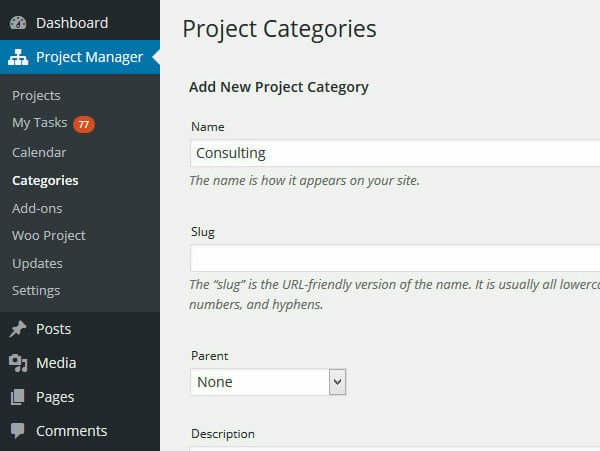Click into the empty Slug field
This screenshot has width=600, height=451.
(x=395, y=258)
